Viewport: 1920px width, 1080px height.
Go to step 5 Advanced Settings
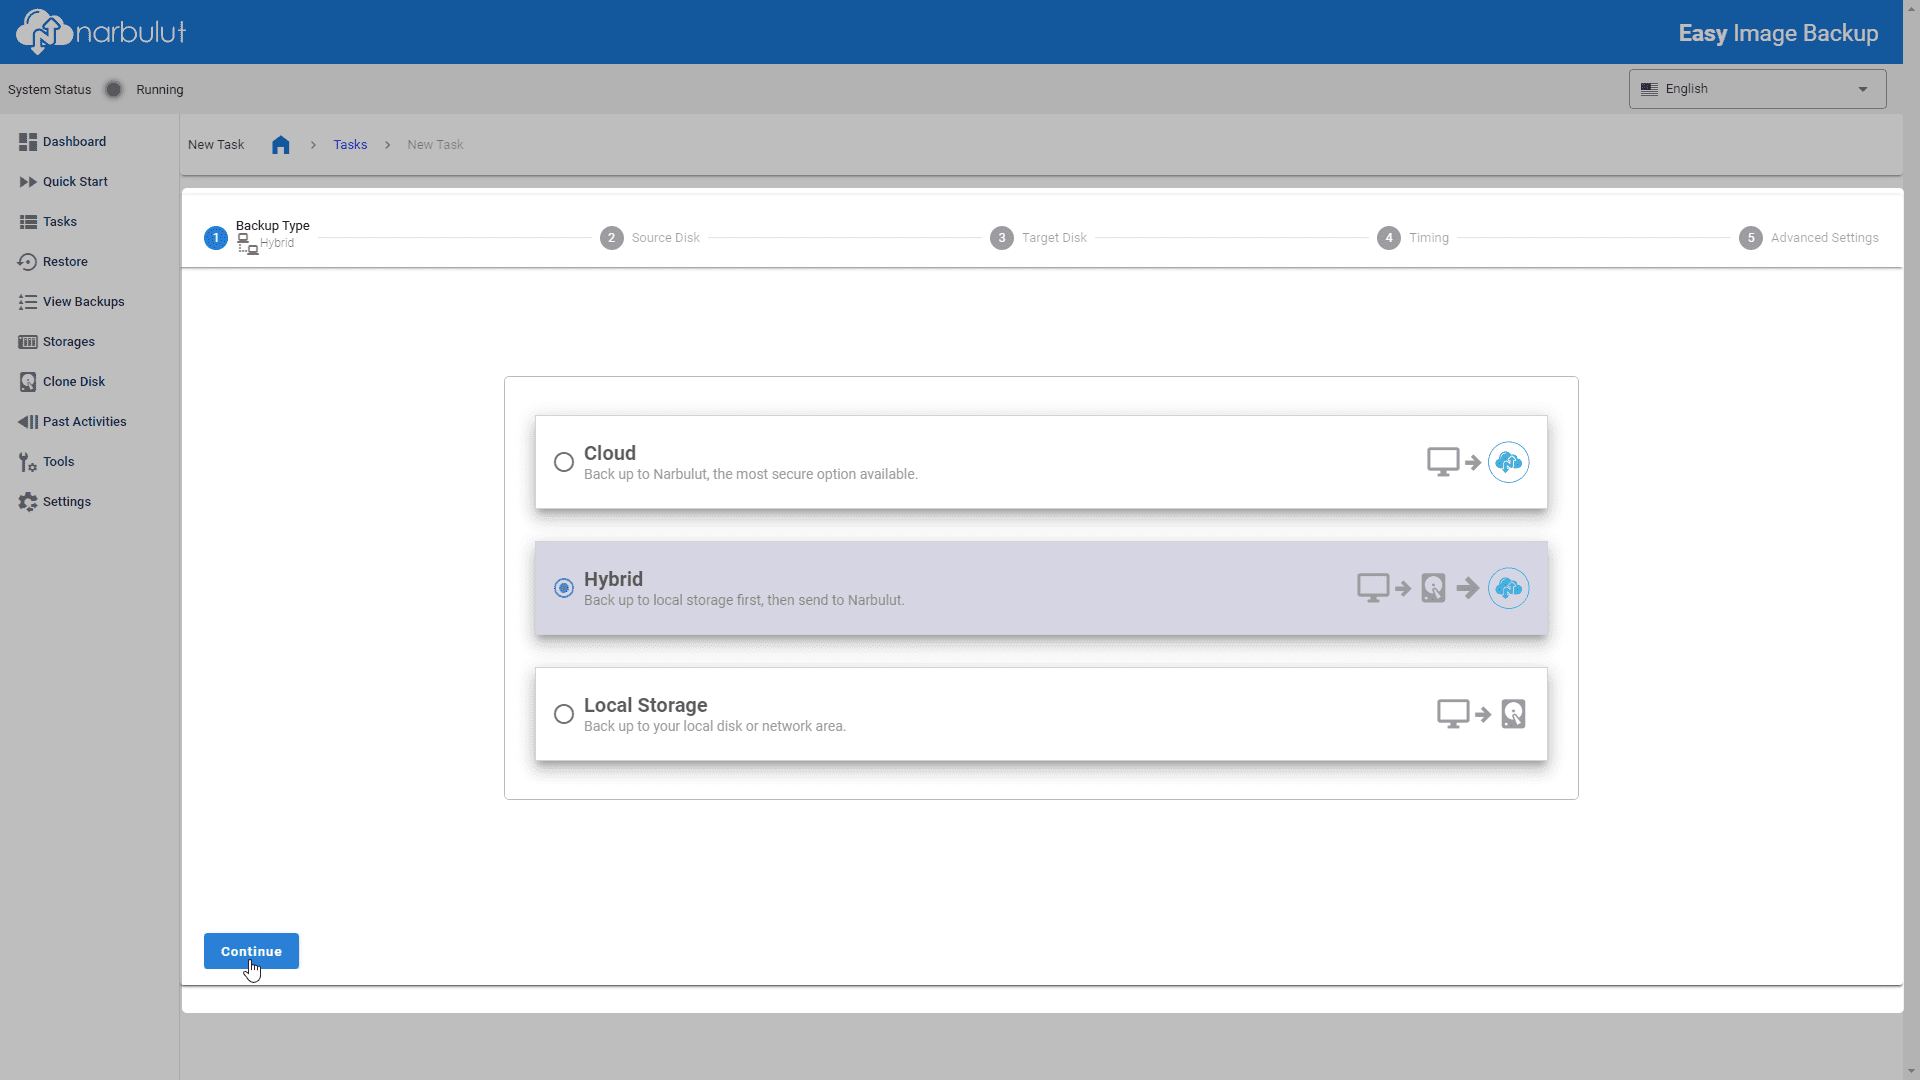click(1808, 238)
